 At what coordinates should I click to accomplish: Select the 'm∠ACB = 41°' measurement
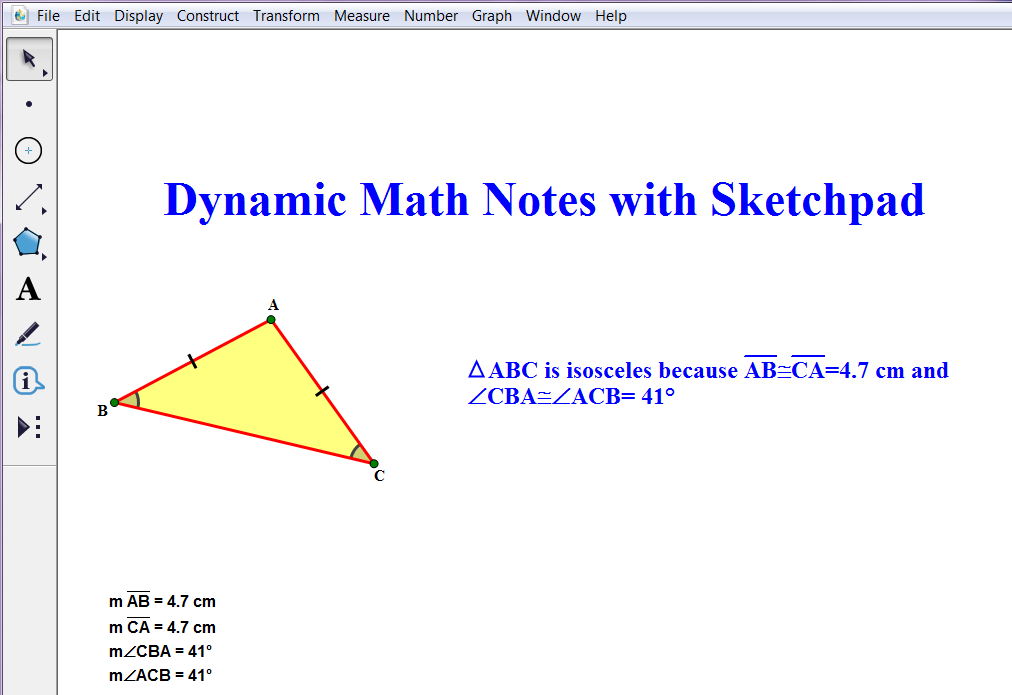160,675
